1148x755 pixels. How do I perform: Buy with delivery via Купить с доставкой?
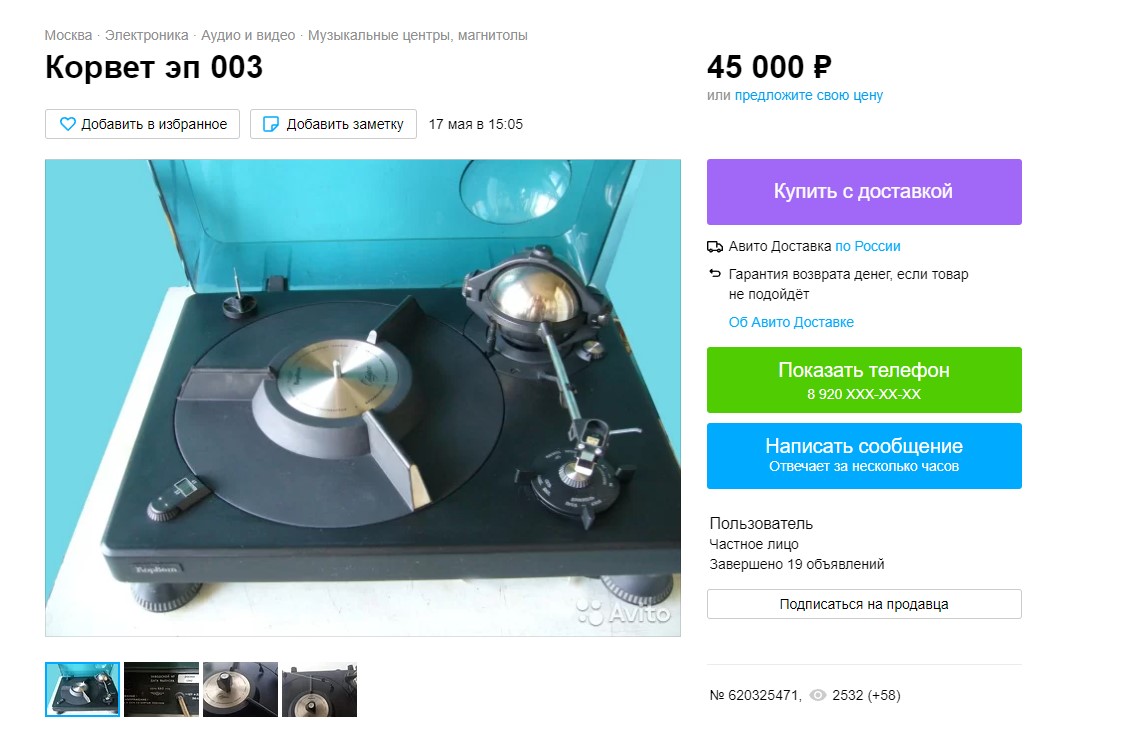864,192
